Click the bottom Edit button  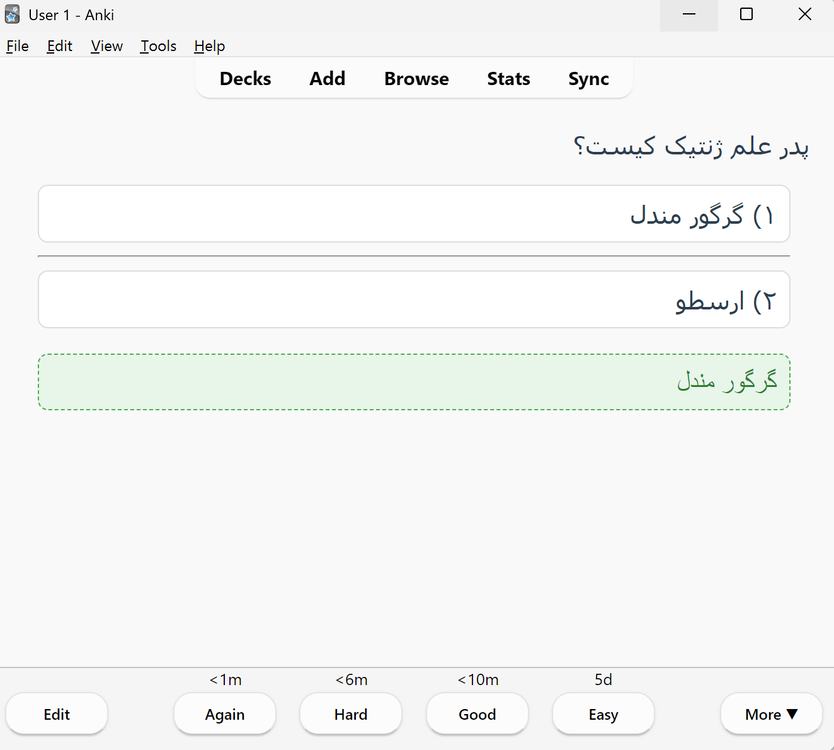click(x=57, y=714)
